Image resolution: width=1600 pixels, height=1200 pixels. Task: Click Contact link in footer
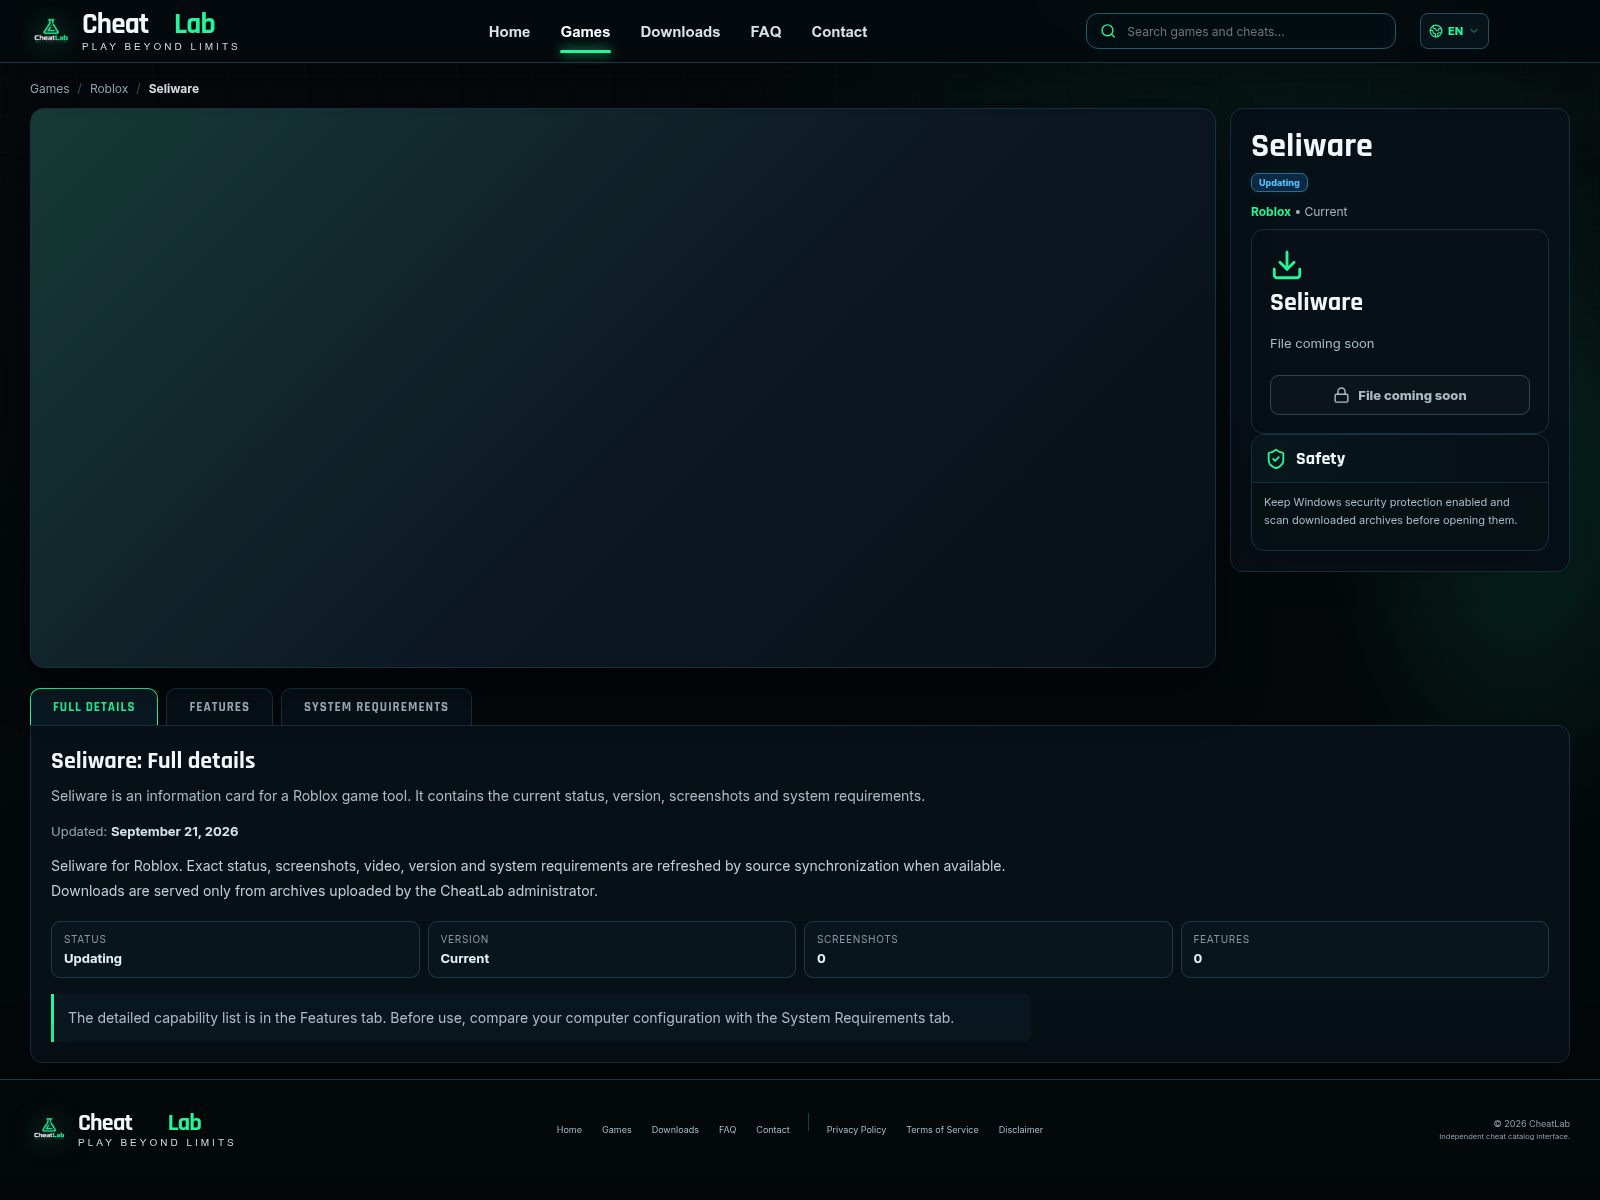pos(773,1130)
